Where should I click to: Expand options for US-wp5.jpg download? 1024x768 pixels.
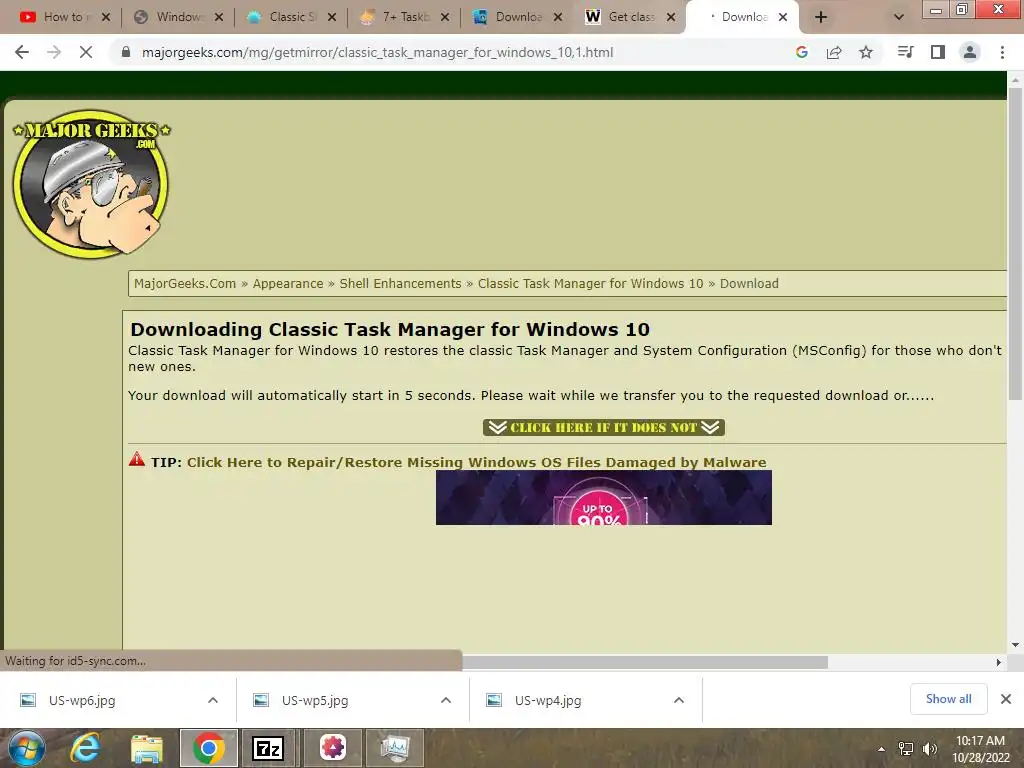tap(446, 700)
